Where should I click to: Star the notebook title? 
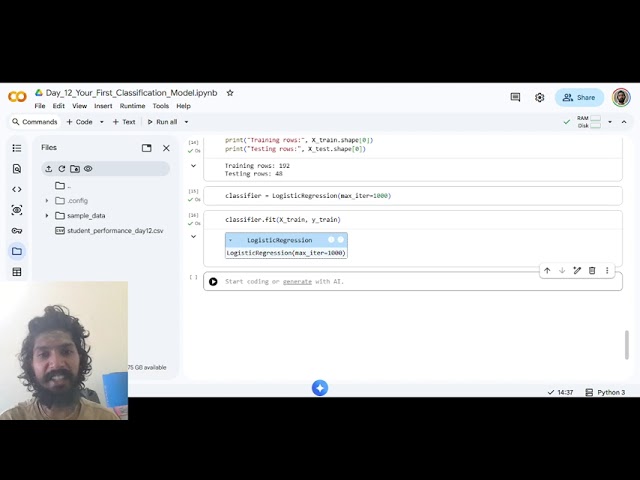point(230,93)
